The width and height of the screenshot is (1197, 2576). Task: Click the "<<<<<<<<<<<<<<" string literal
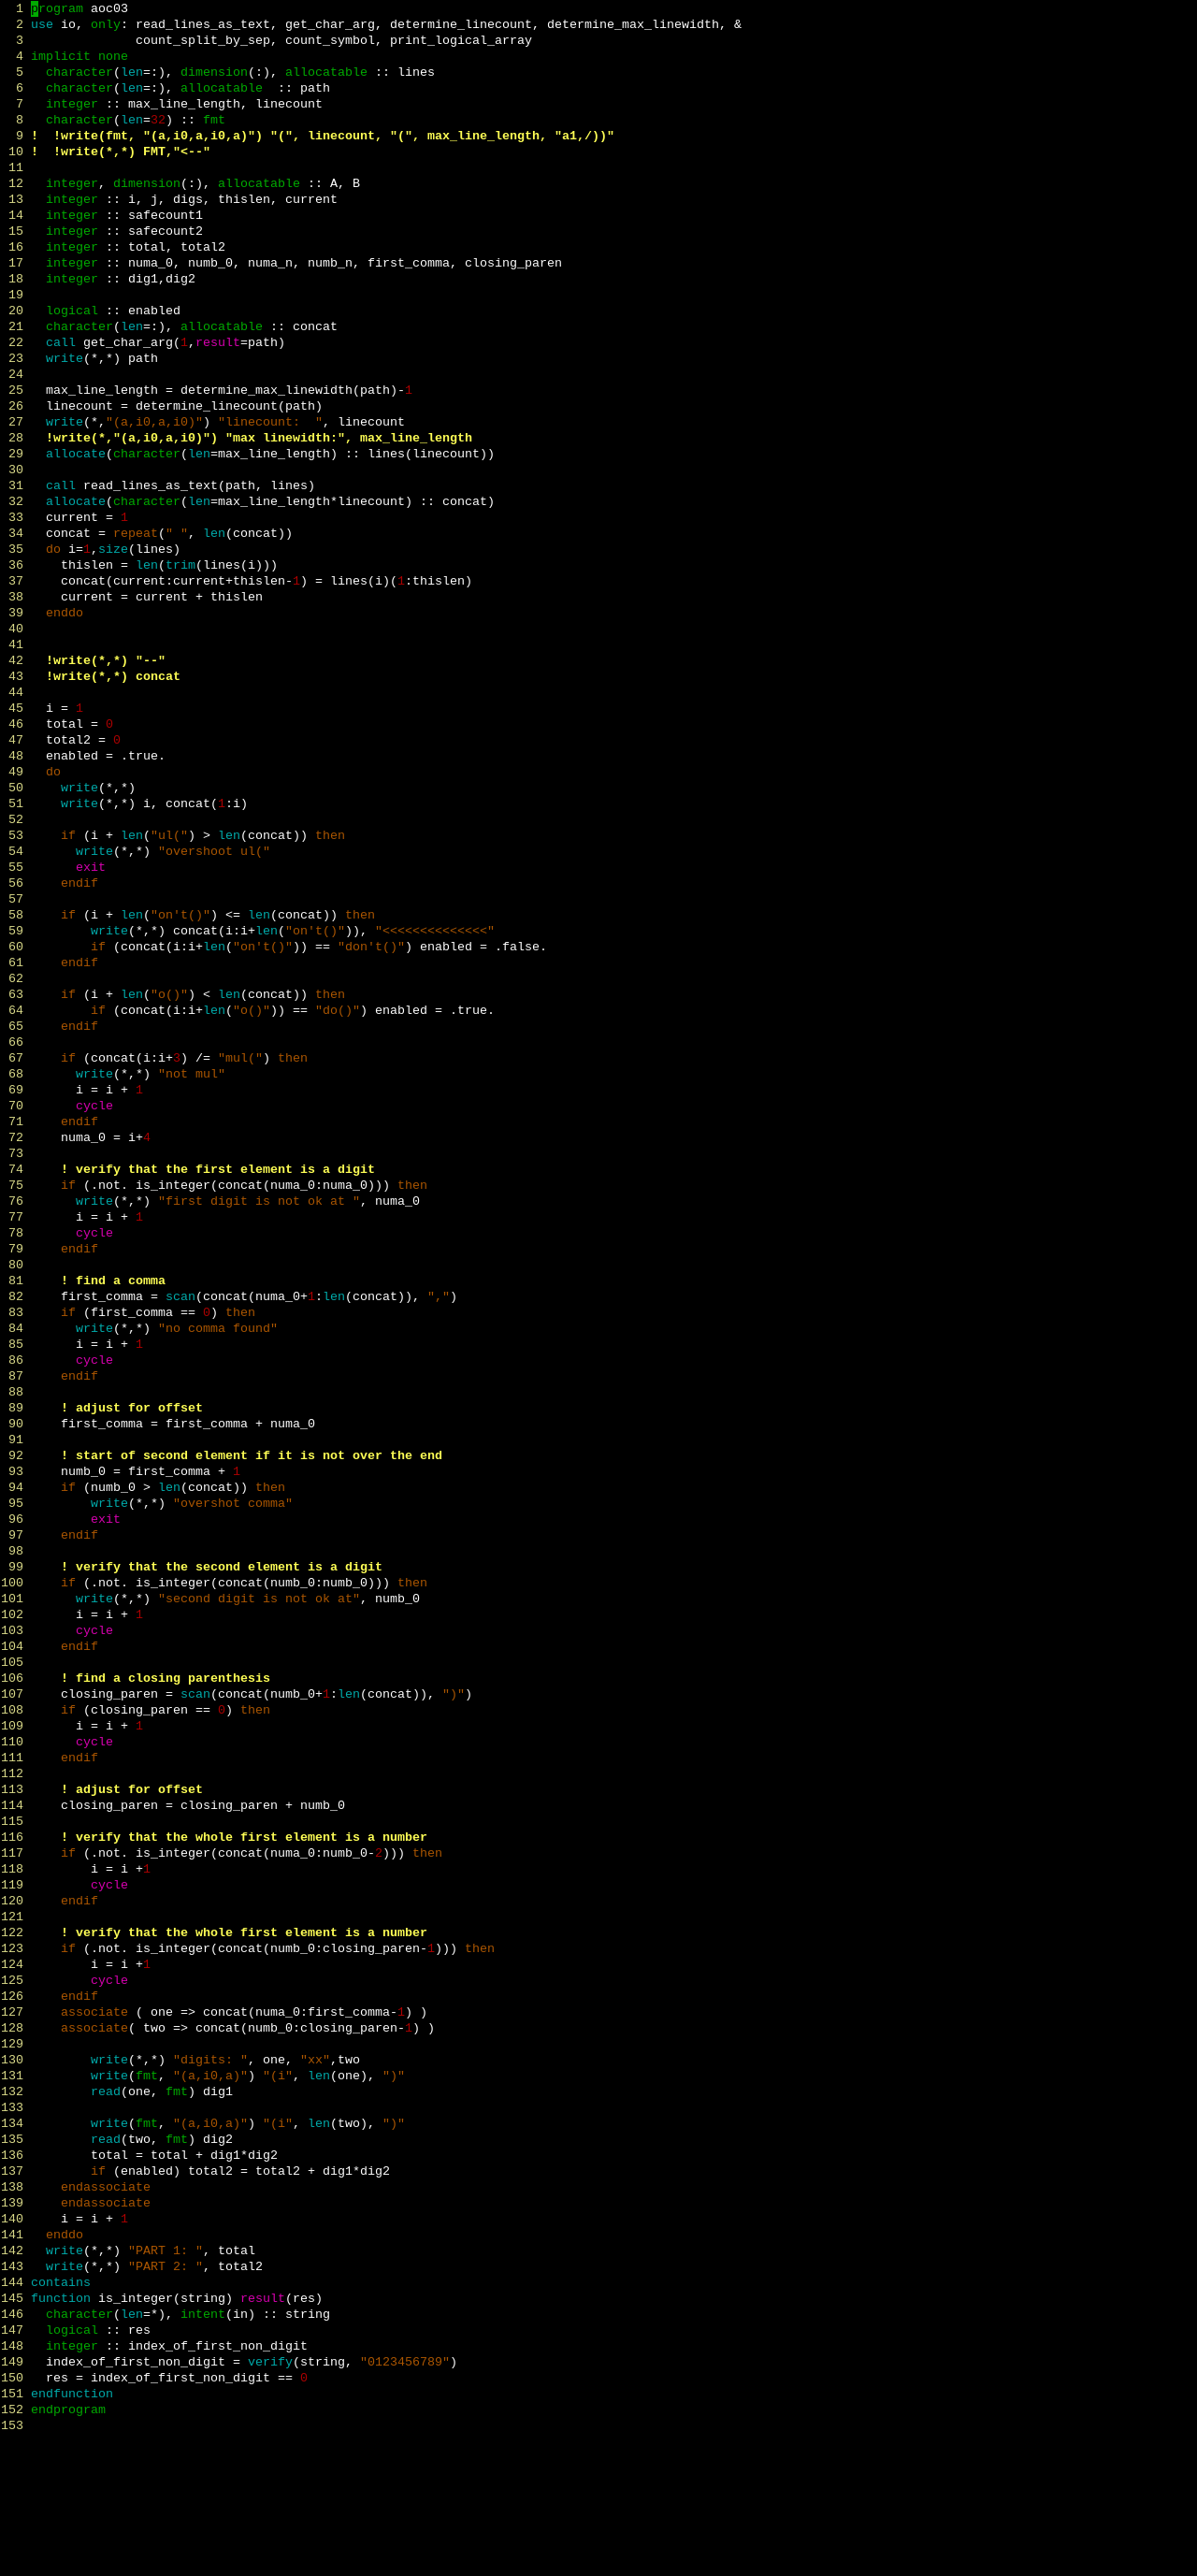point(435,932)
